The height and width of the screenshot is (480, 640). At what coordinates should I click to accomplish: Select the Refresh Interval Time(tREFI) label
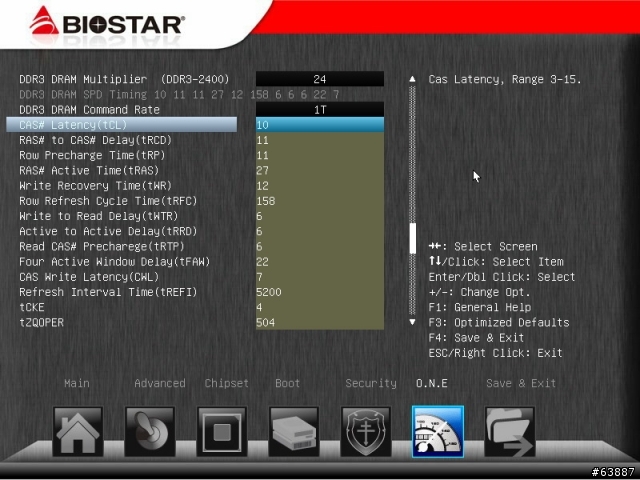pyautogui.click(x=108, y=292)
